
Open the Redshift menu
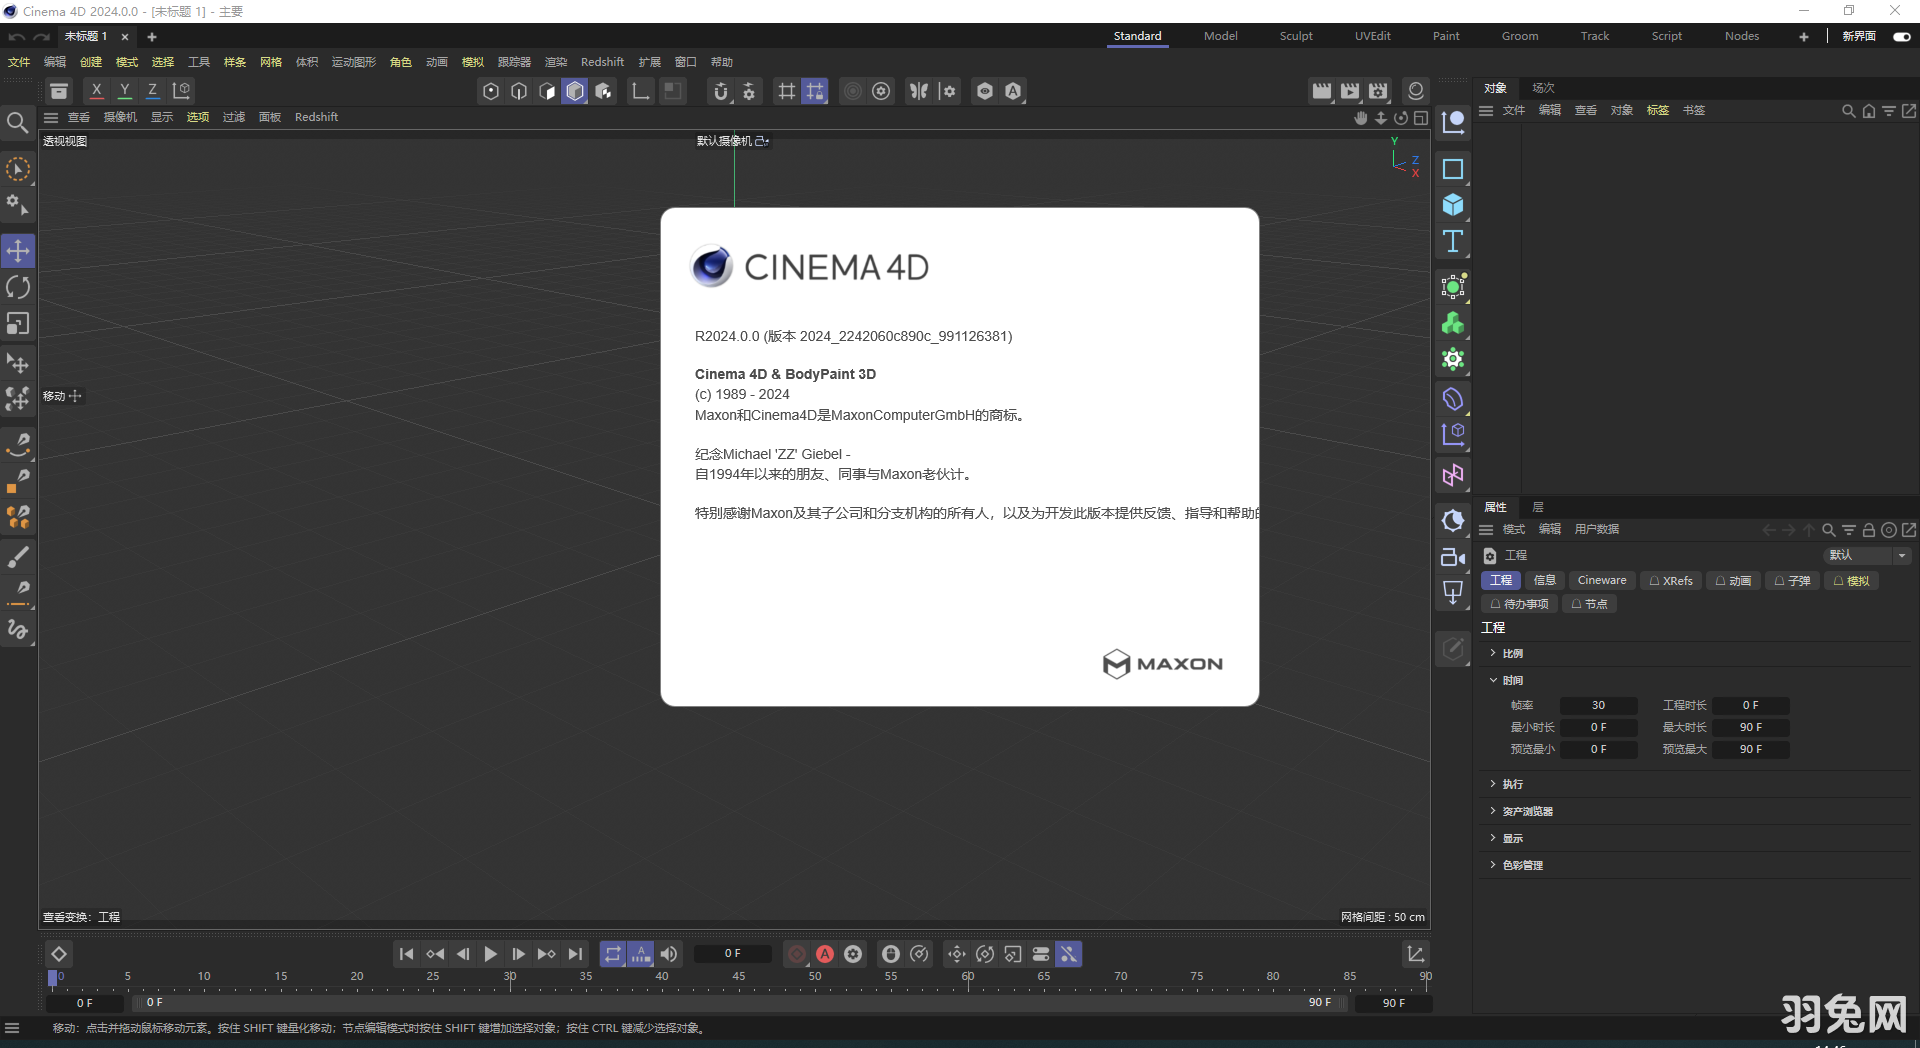602,61
